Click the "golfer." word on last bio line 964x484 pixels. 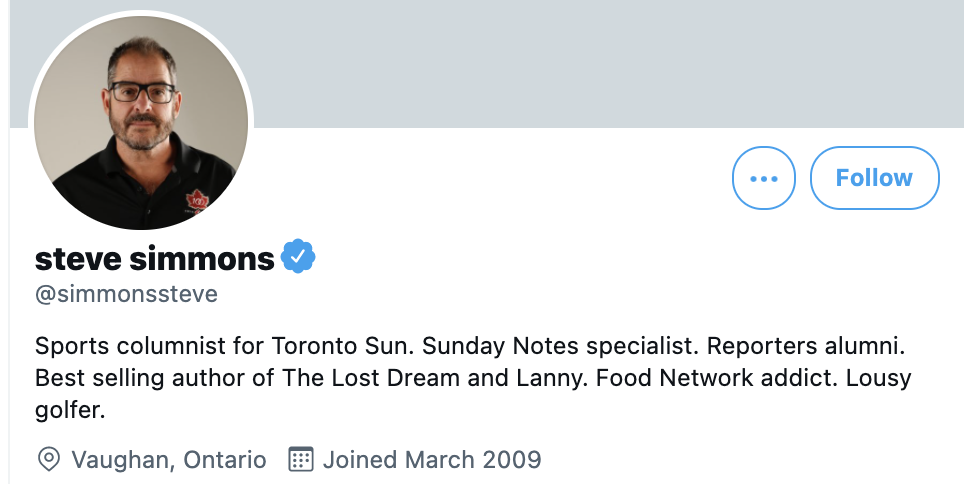click(70, 411)
